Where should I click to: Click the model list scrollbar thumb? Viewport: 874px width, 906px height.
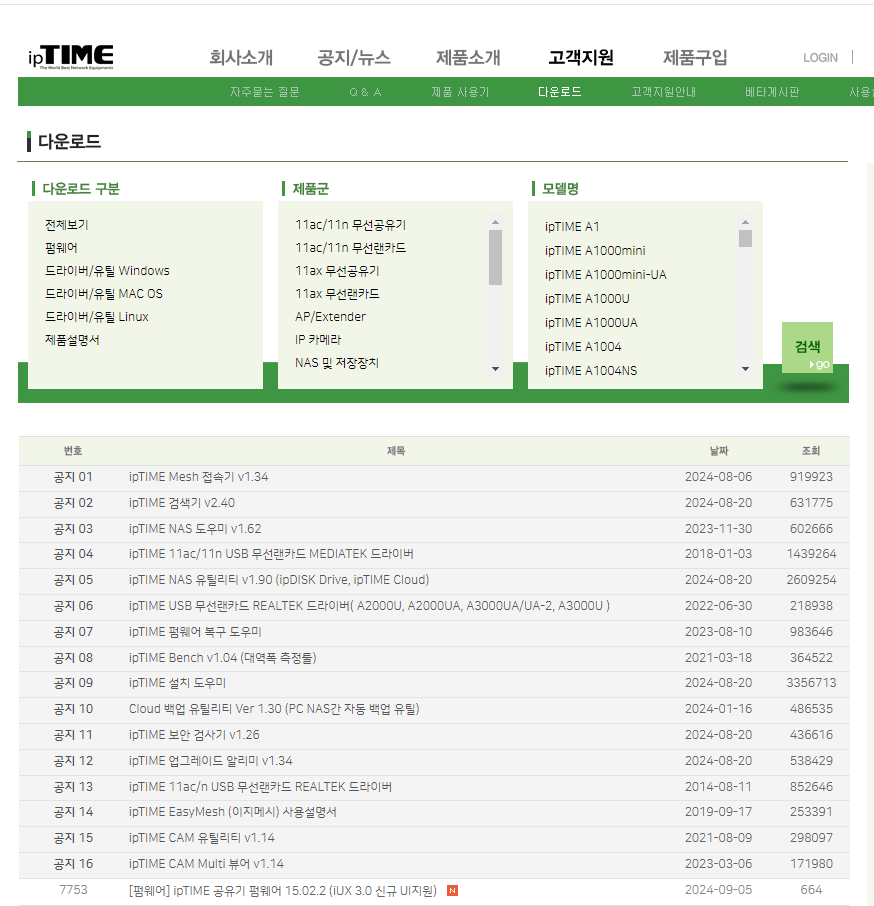click(745, 239)
